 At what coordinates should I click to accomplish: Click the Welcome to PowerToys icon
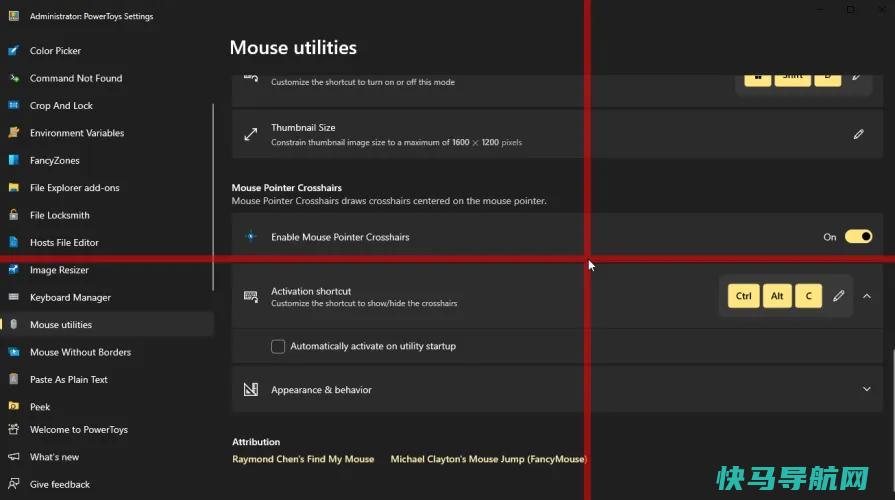(14, 429)
